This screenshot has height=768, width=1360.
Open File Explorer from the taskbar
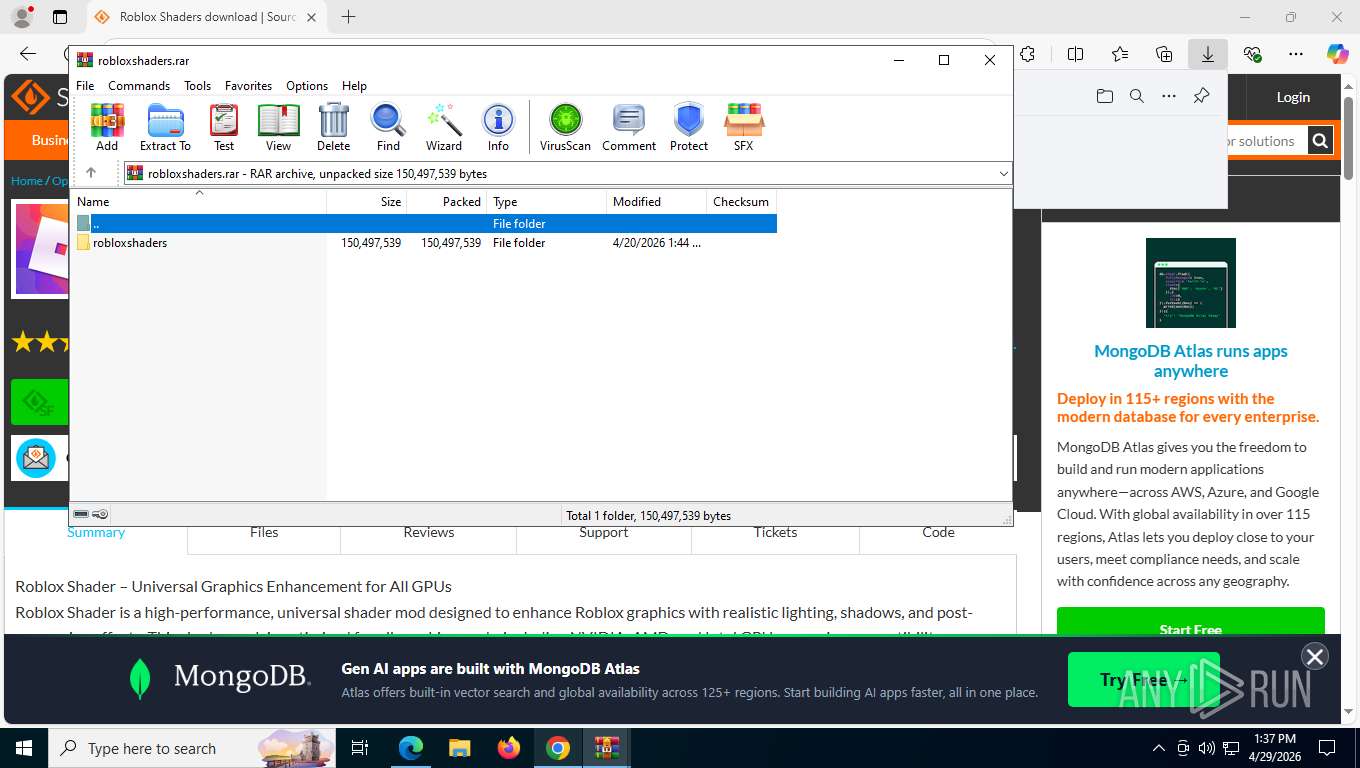[x=459, y=748]
